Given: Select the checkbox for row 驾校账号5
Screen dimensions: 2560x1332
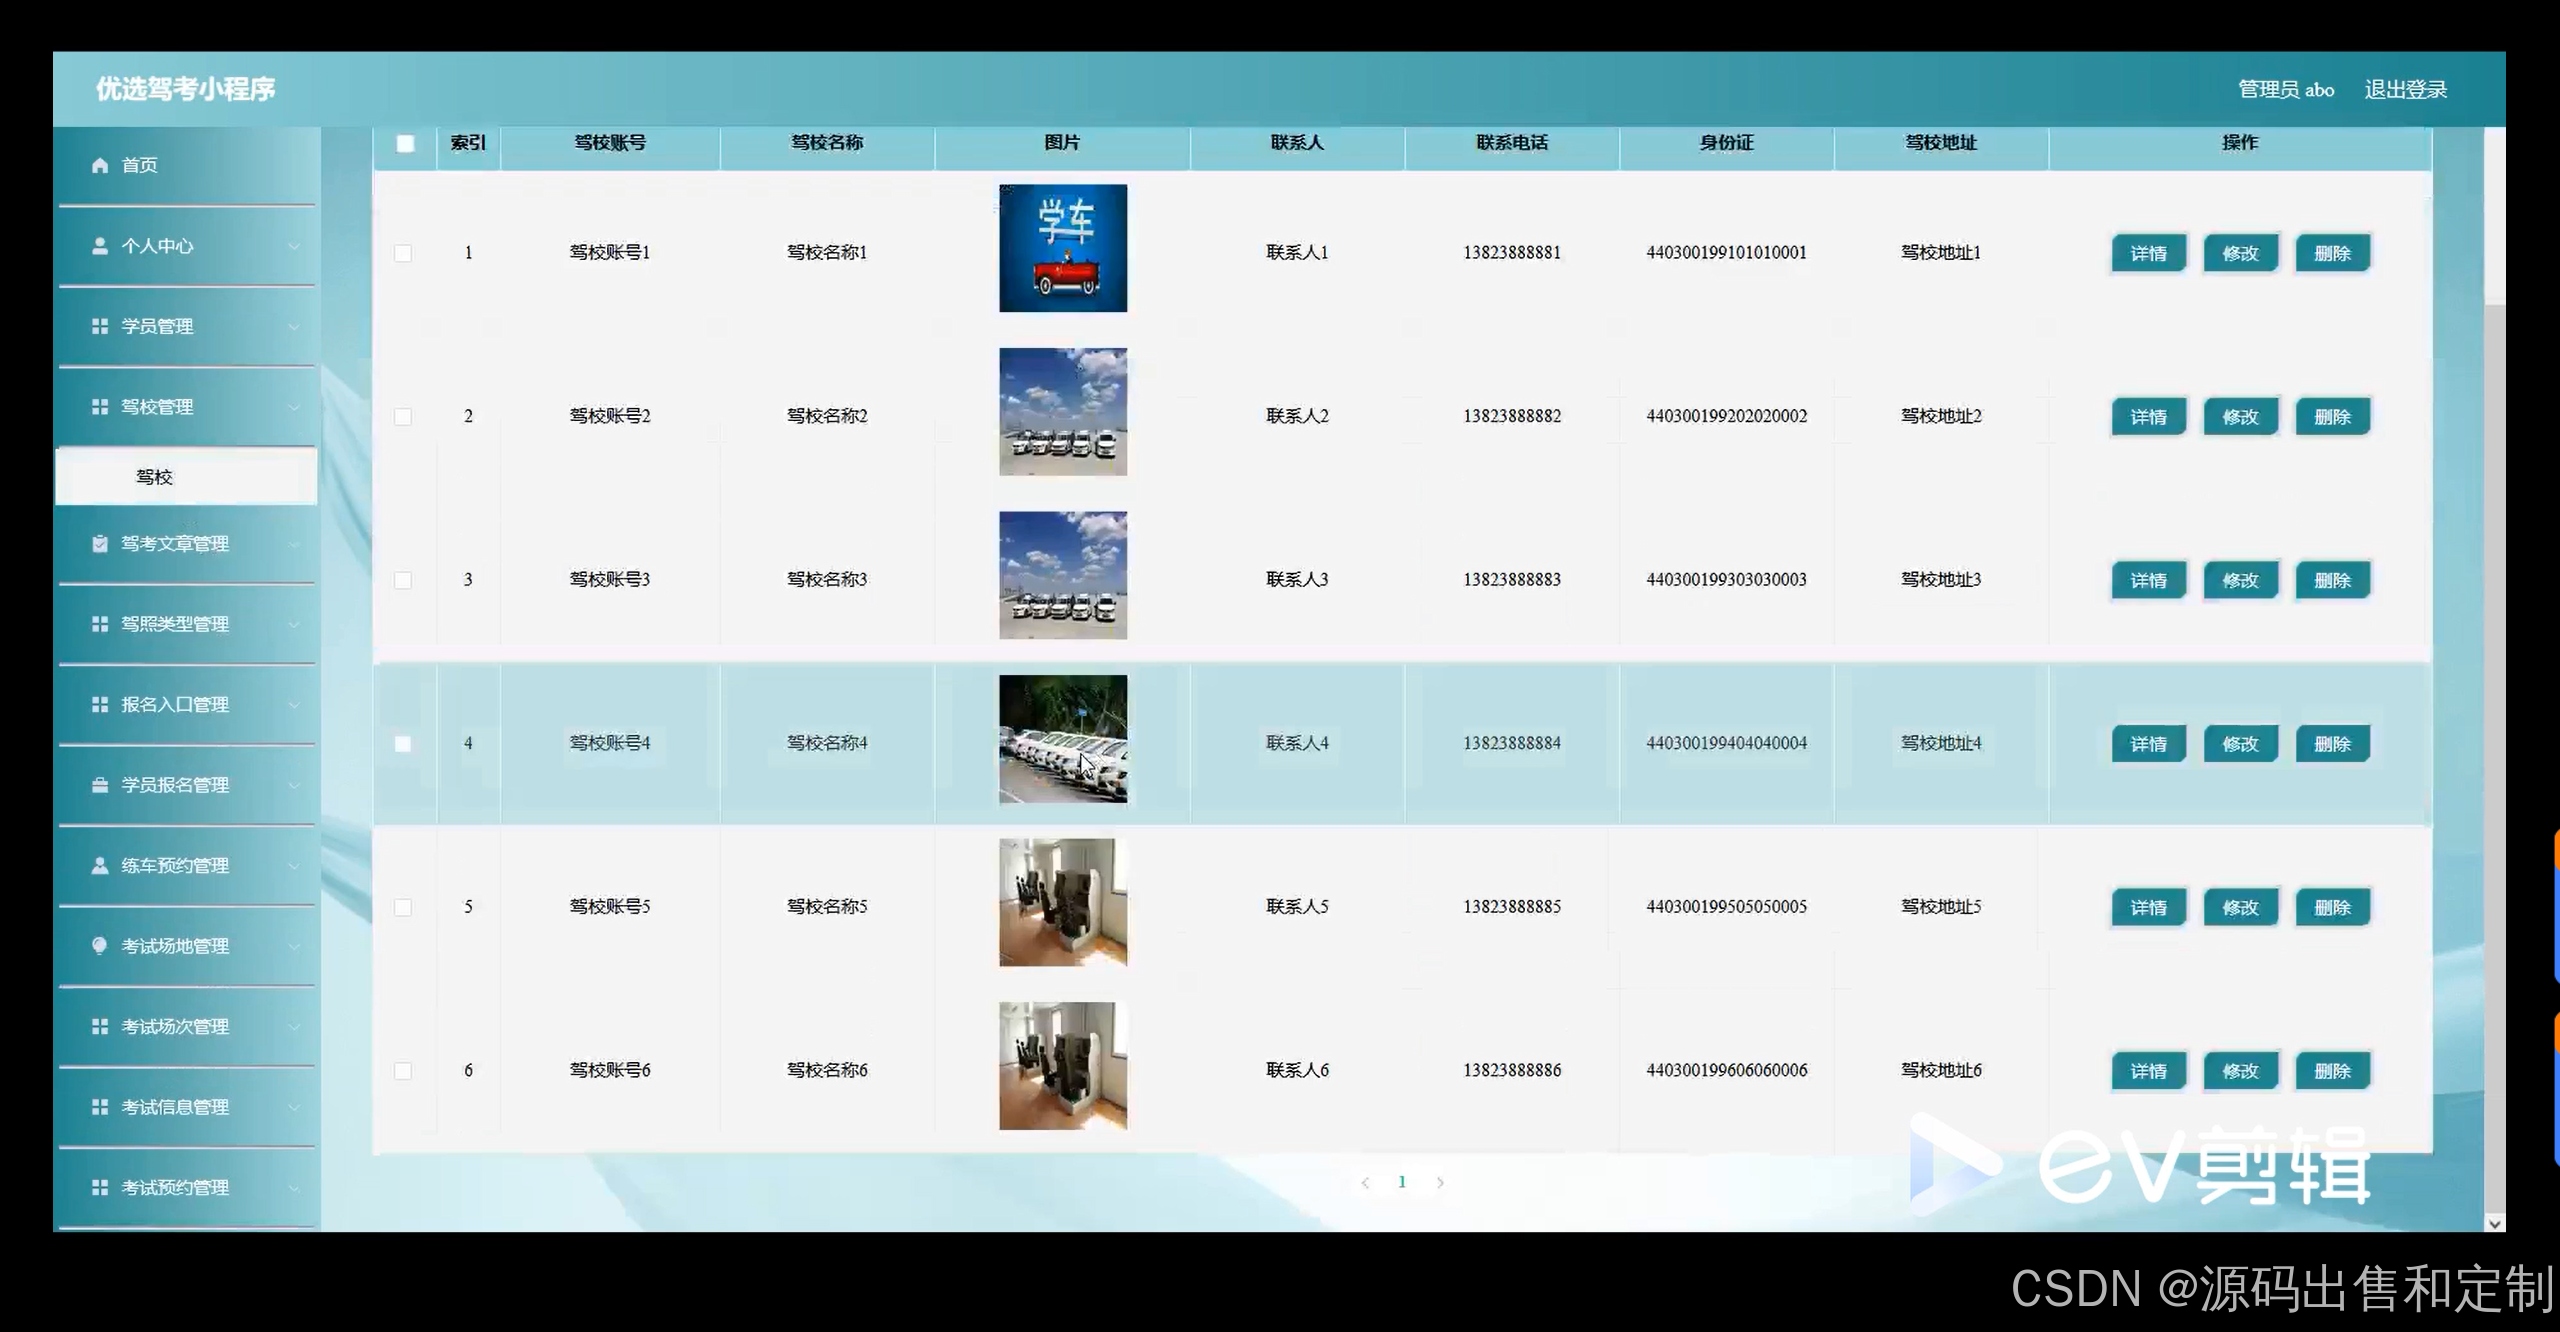Looking at the screenshot, I should (x=403, y=907).
